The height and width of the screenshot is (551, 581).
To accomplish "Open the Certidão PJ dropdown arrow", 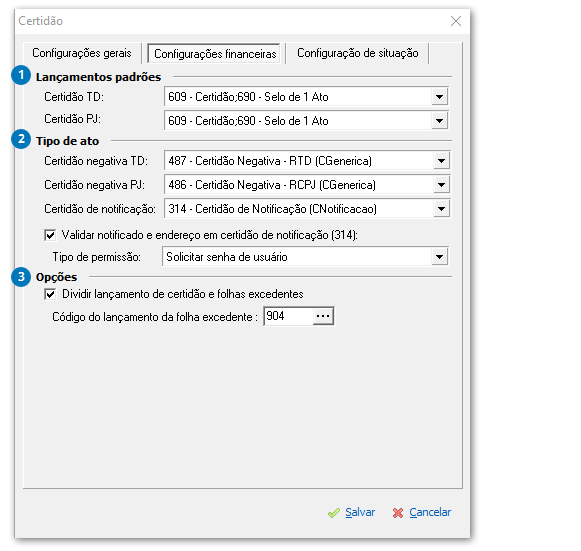I will (x=439, y=121).
